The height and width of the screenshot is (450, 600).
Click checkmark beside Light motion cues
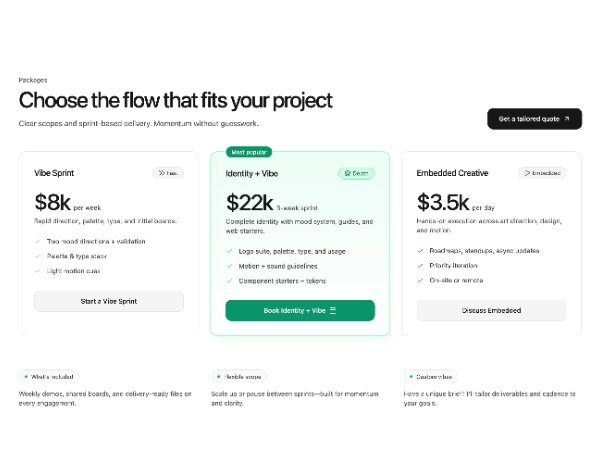pos(38,270)
